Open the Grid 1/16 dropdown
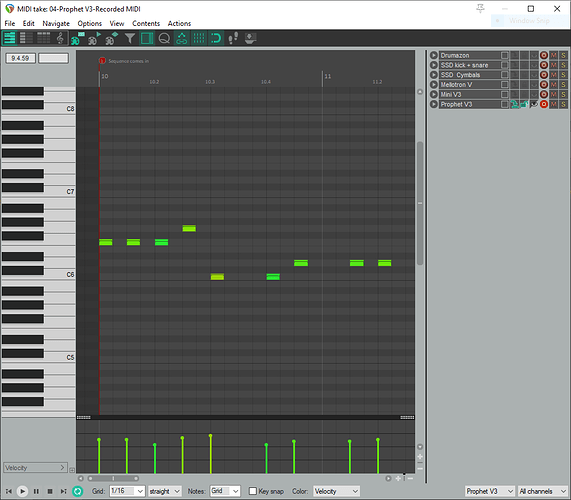 [127, 491]
